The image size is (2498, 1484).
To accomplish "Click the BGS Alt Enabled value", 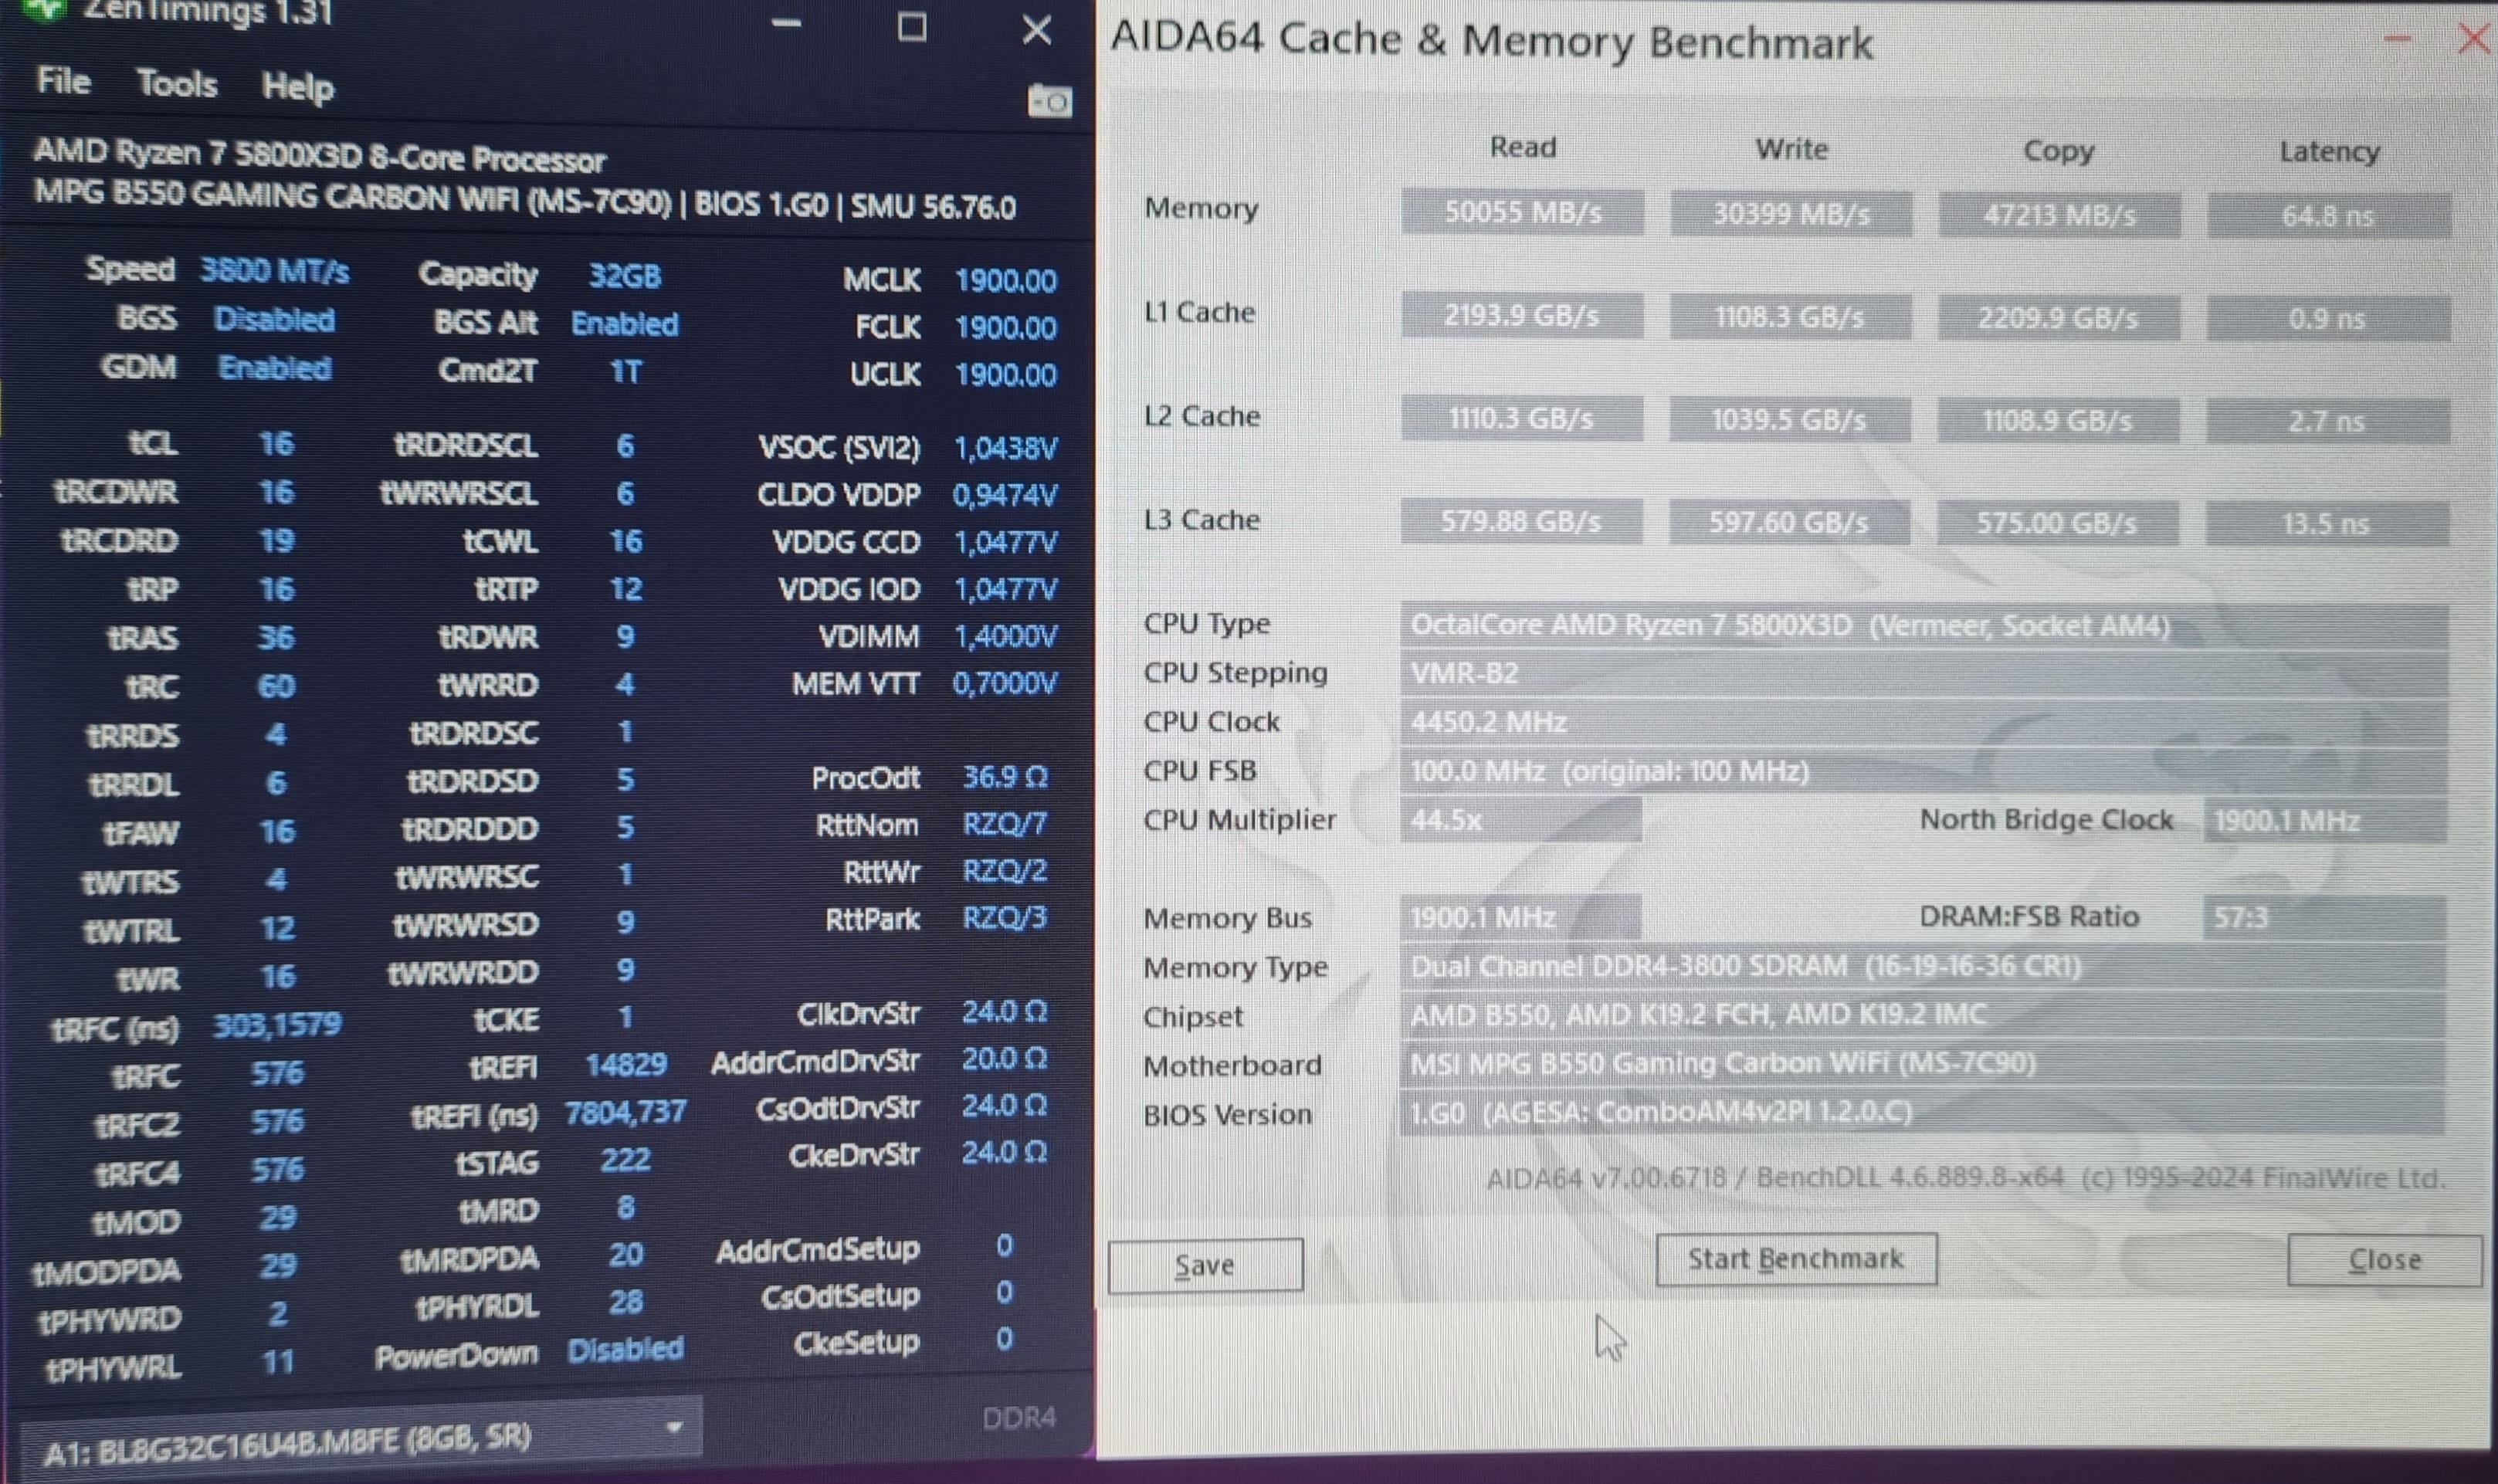I will point(624,324).
